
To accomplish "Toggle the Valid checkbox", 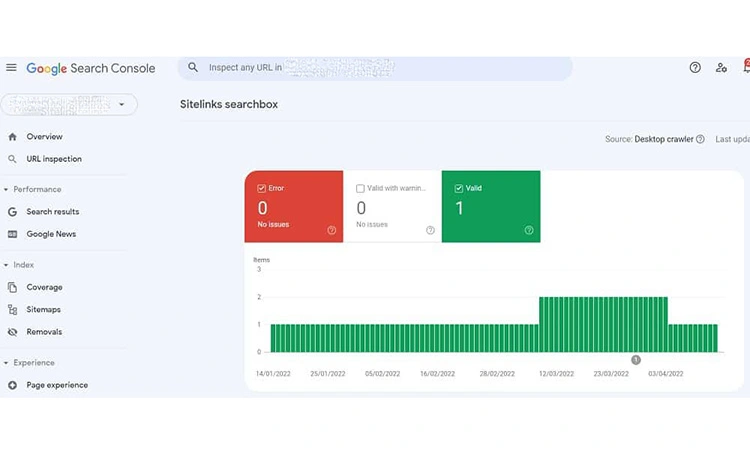I will [459, 188].
